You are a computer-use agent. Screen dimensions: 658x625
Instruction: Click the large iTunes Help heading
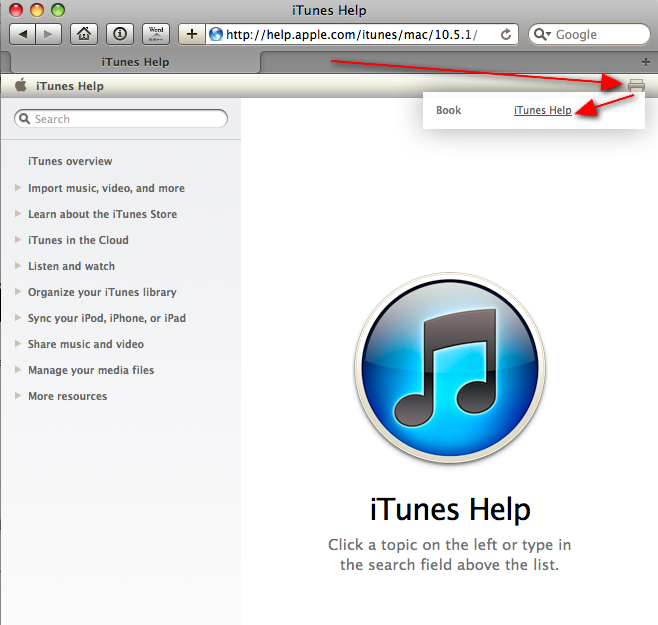(x=450, y=509)
